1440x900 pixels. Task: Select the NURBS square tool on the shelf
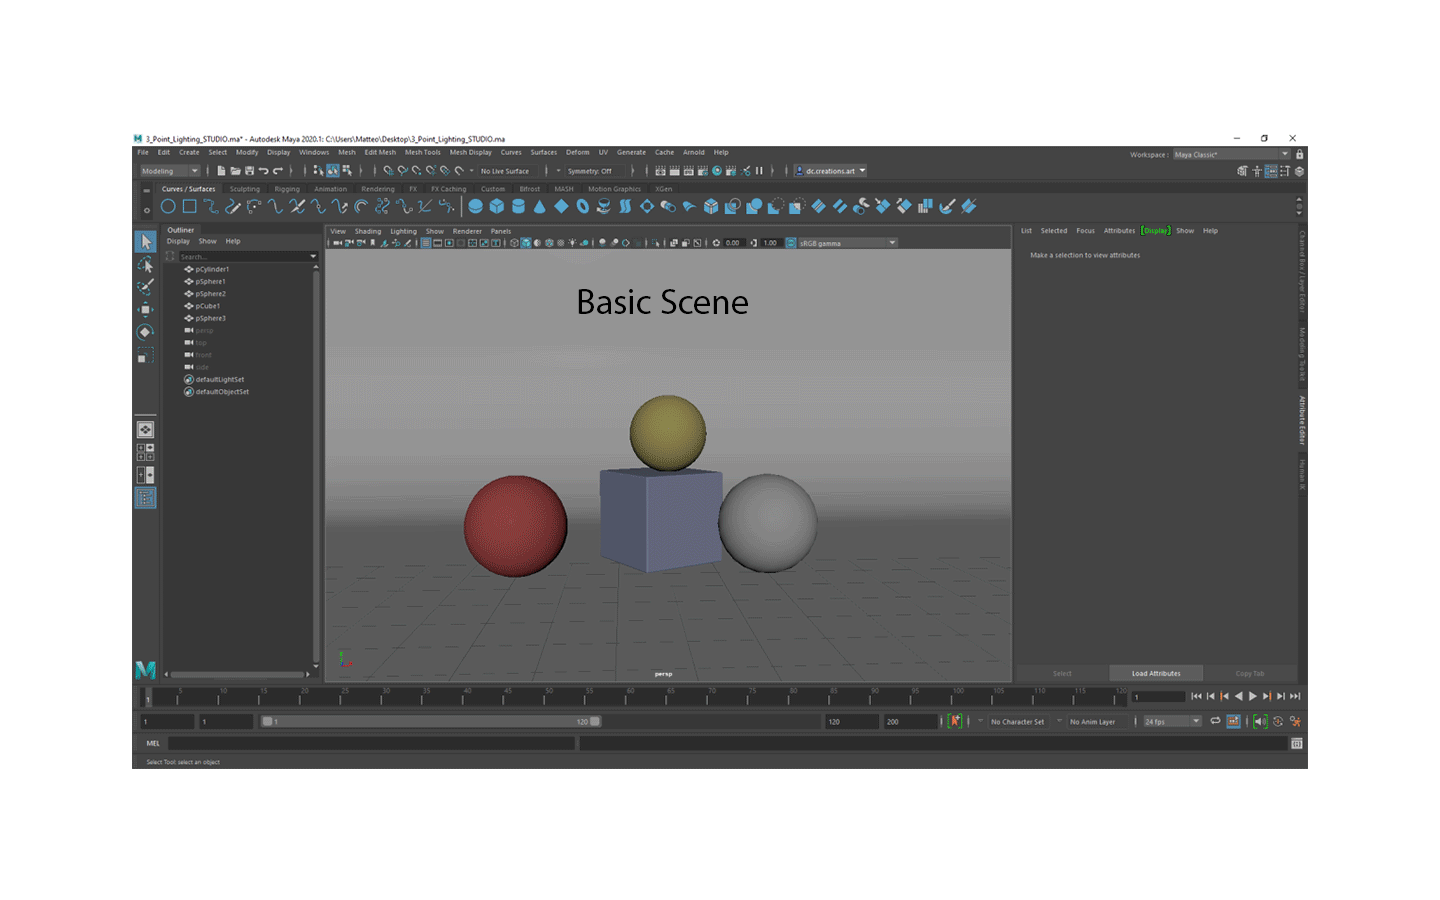point(189,207)
